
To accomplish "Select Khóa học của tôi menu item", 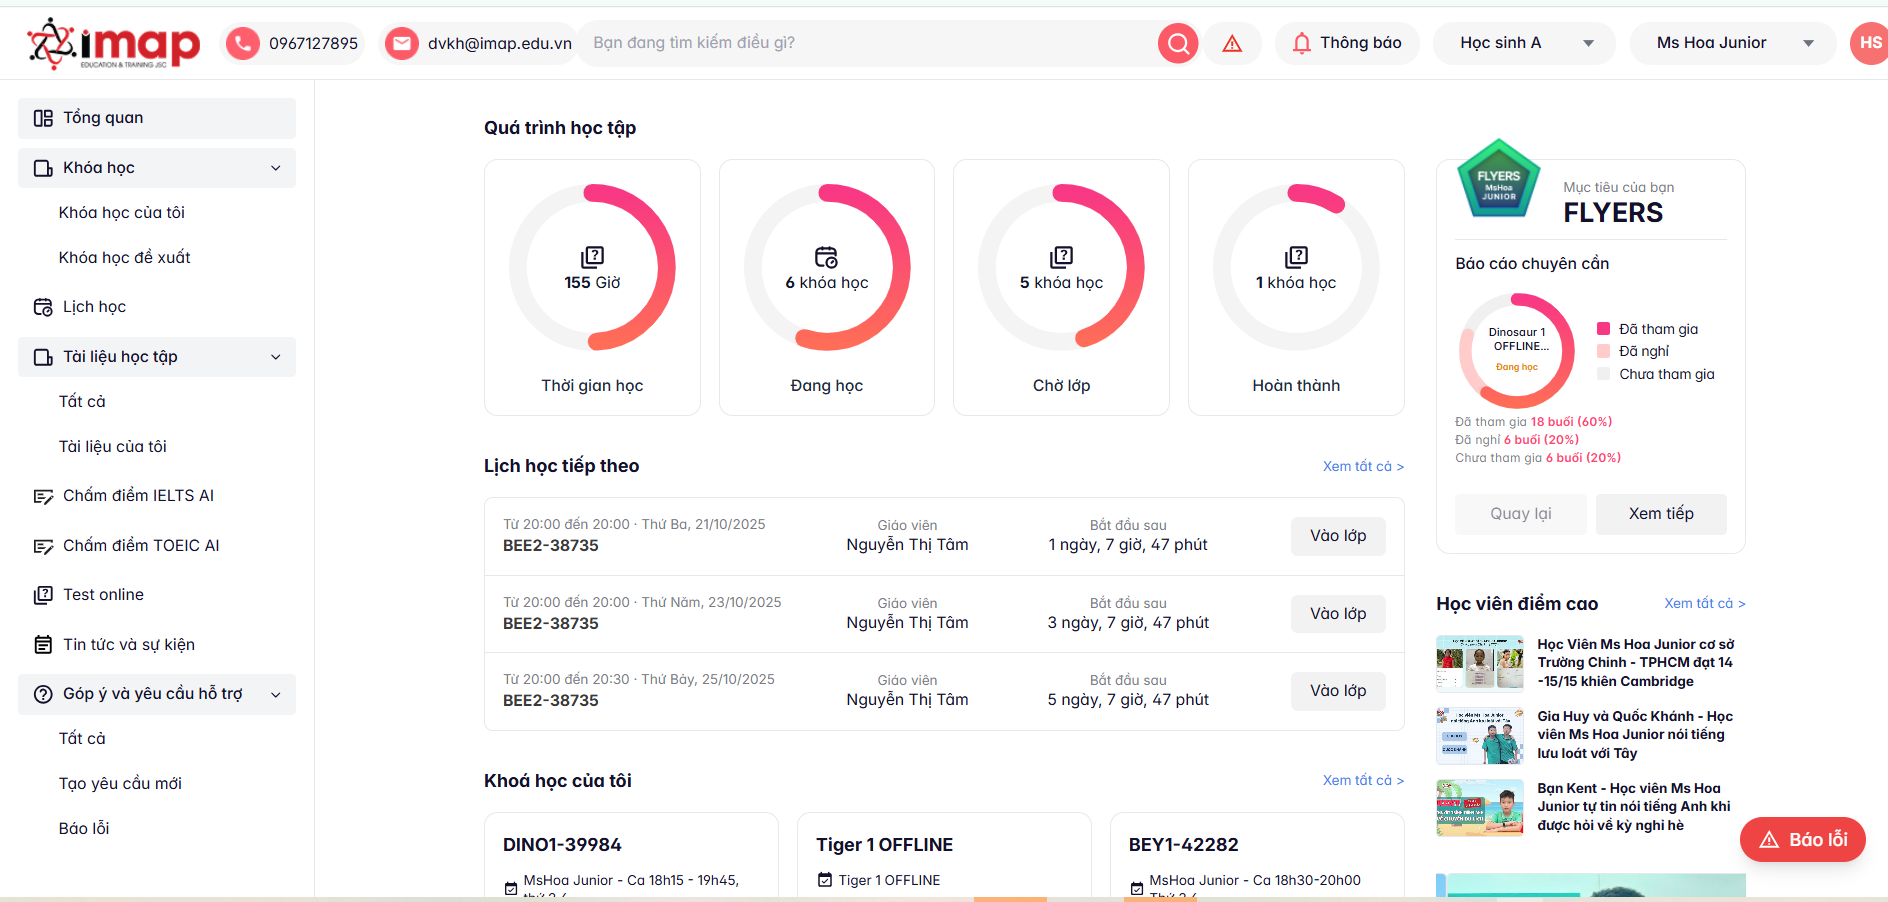I will [x=124, y=212].
